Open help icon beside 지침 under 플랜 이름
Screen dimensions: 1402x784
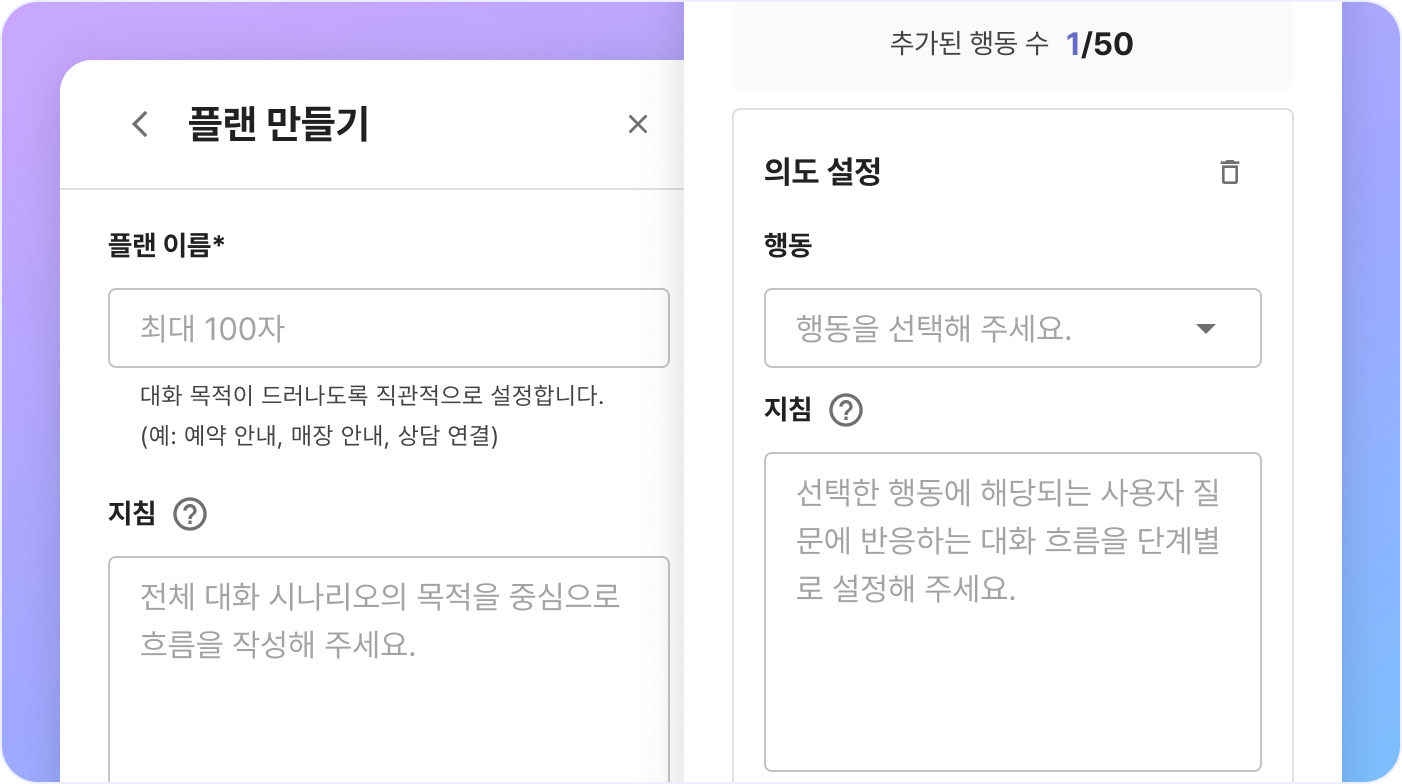(190, 515)
